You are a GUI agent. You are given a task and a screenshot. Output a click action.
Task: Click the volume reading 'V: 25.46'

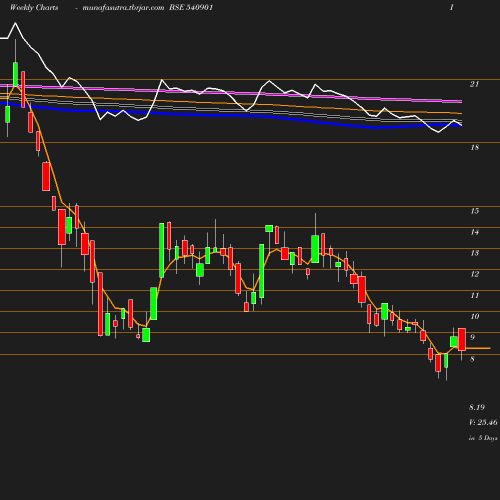[x=483, y=422]
